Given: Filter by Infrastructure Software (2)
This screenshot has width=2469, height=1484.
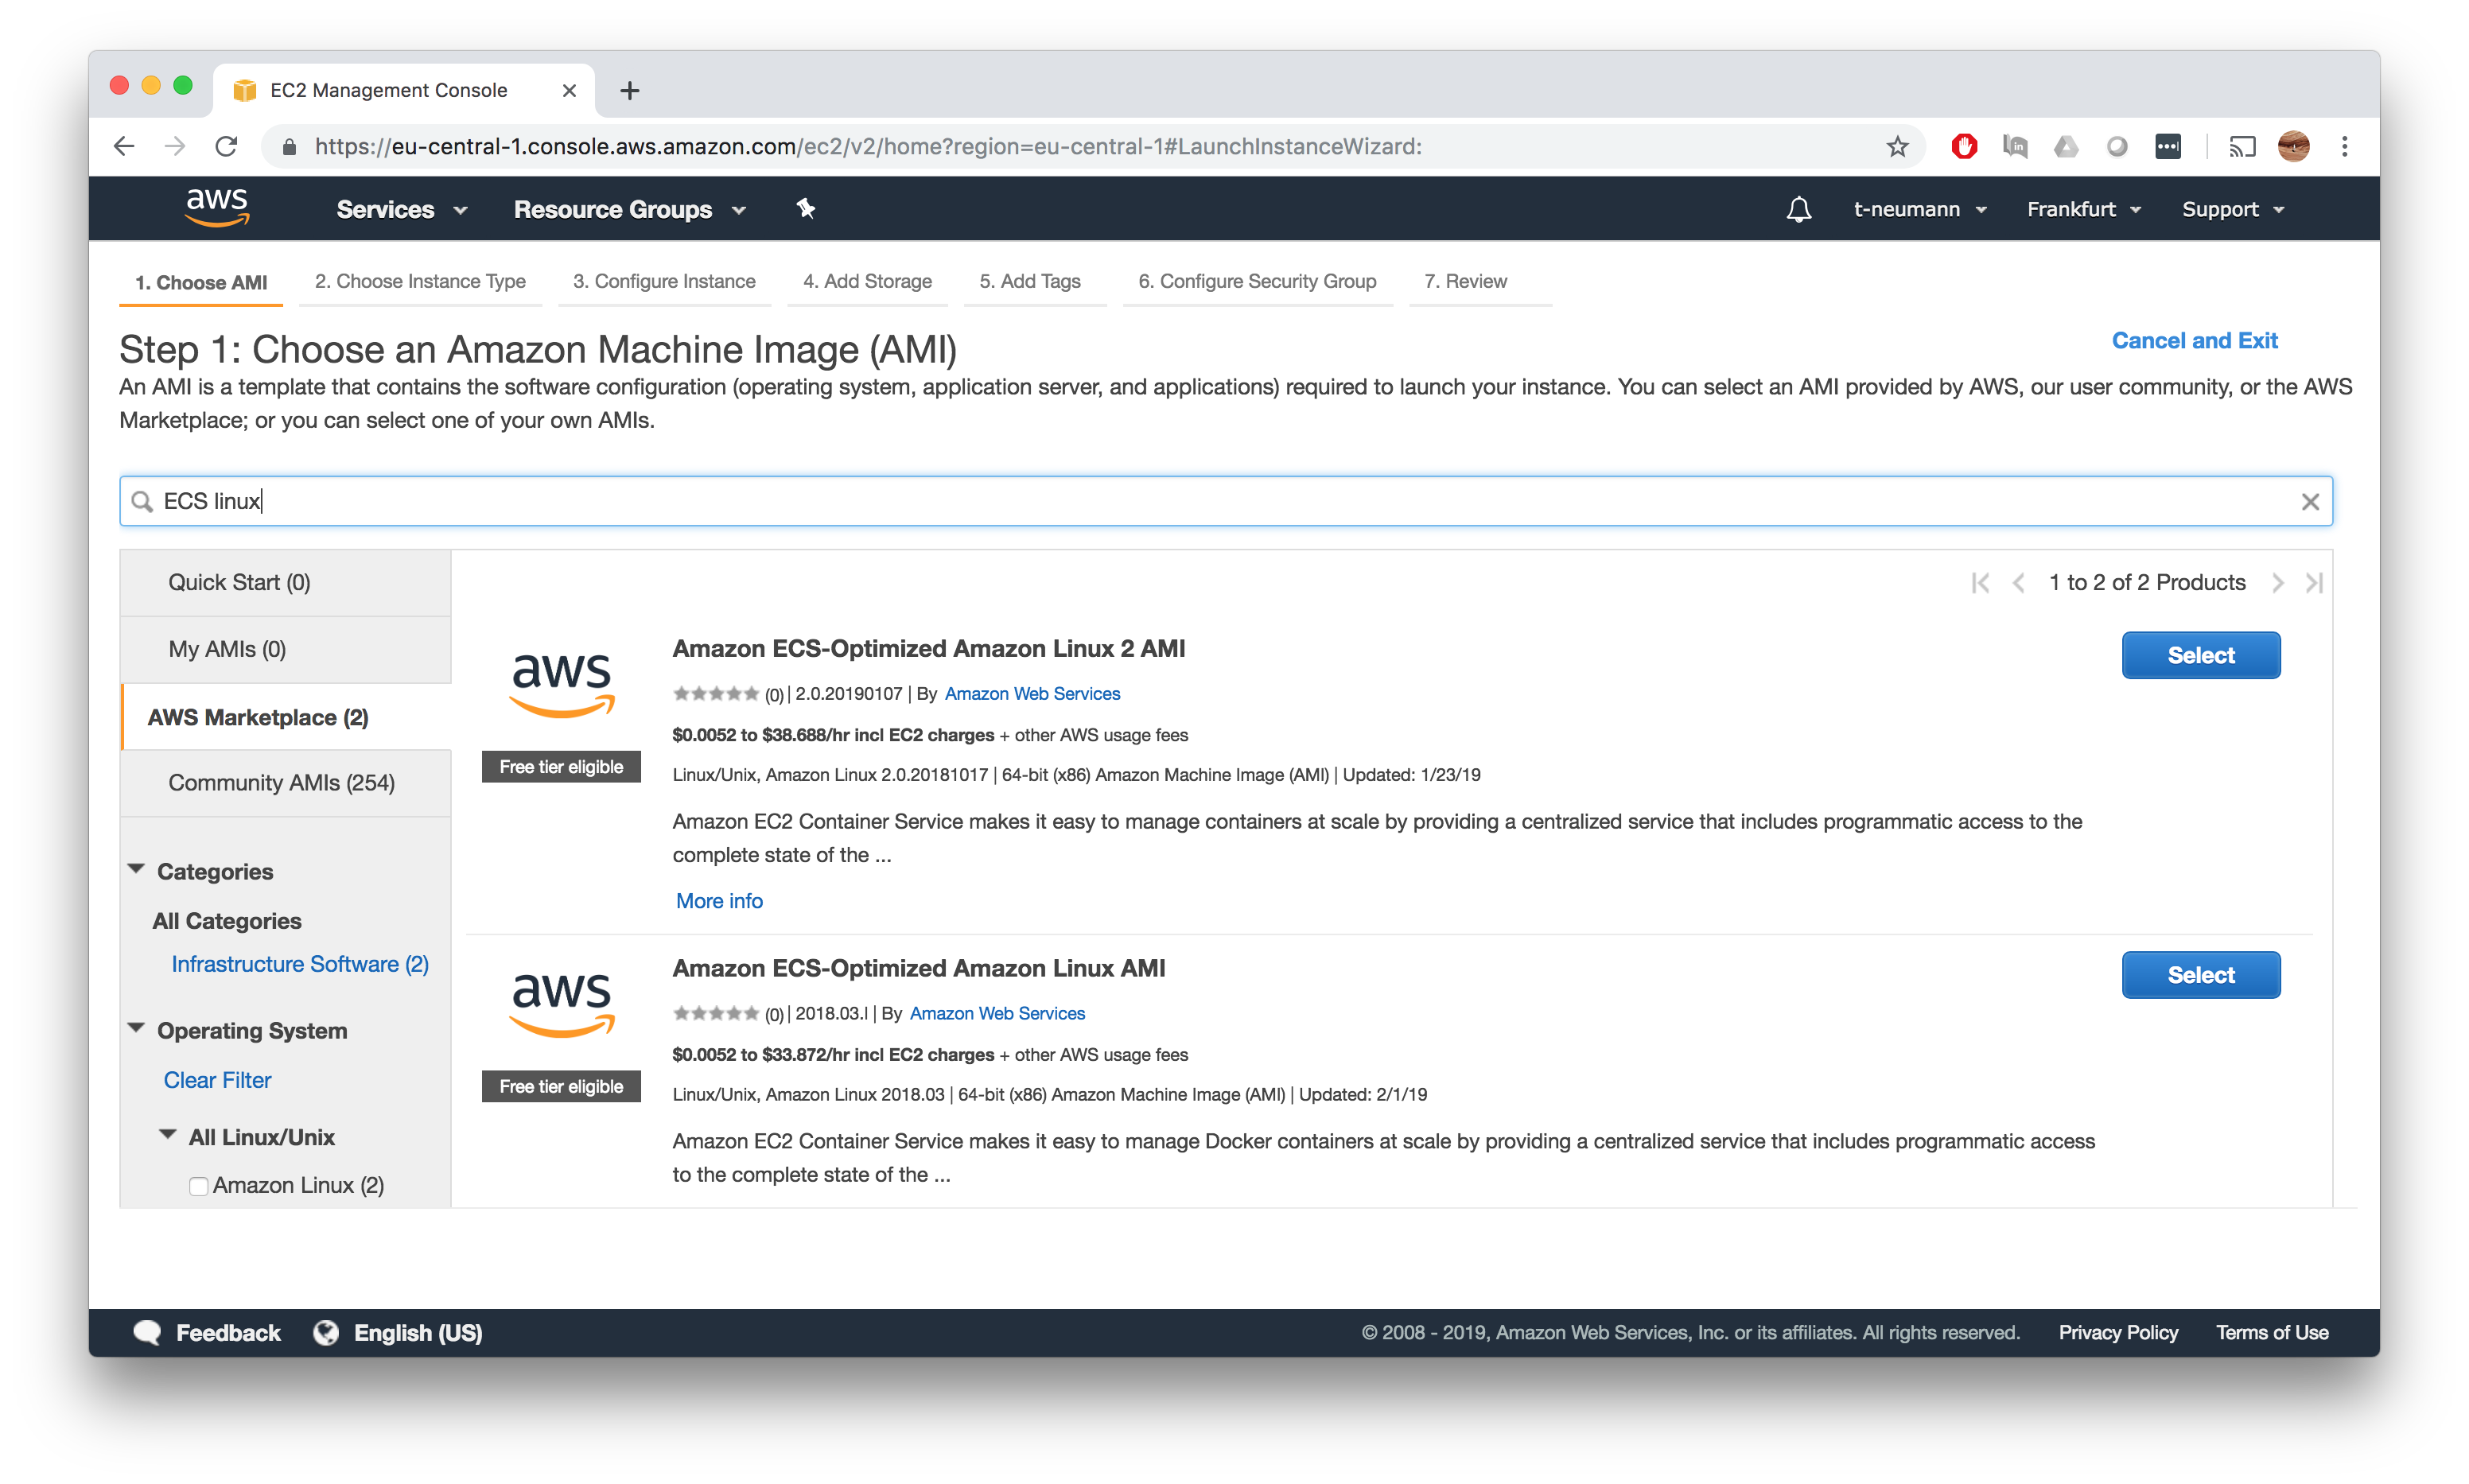Looking at the screenshot, I should coord(300,964).
